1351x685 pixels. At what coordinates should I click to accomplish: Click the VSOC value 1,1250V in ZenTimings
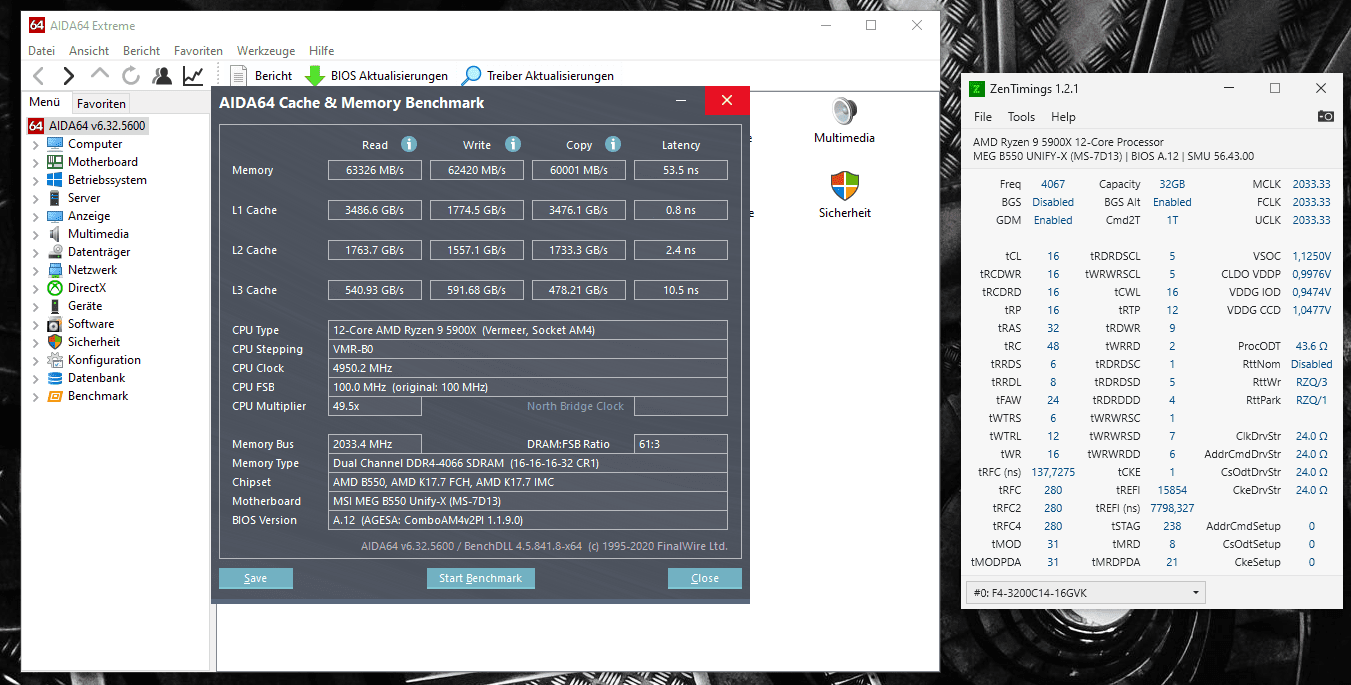point(1311,256)
